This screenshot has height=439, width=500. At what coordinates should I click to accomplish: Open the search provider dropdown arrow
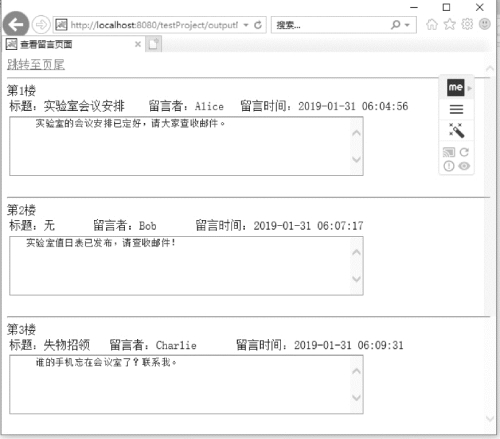pyautogui.click(x=407, y=25)
